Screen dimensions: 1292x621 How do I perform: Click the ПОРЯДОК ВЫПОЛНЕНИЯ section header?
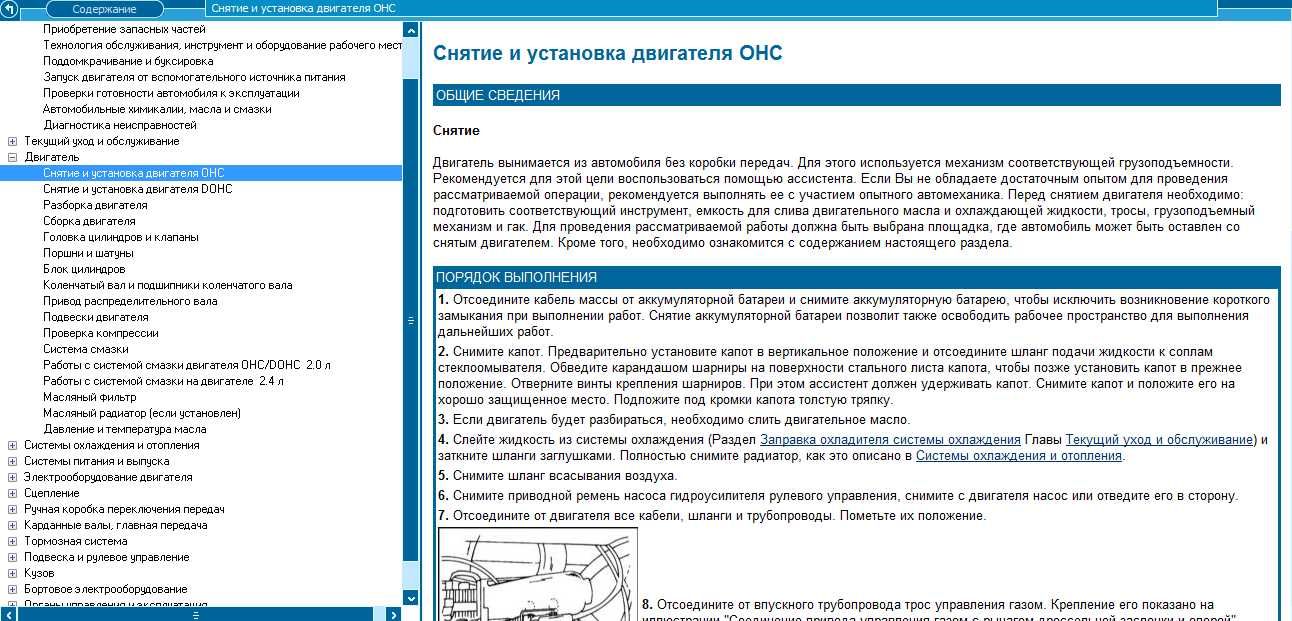(x=856, y=278)
